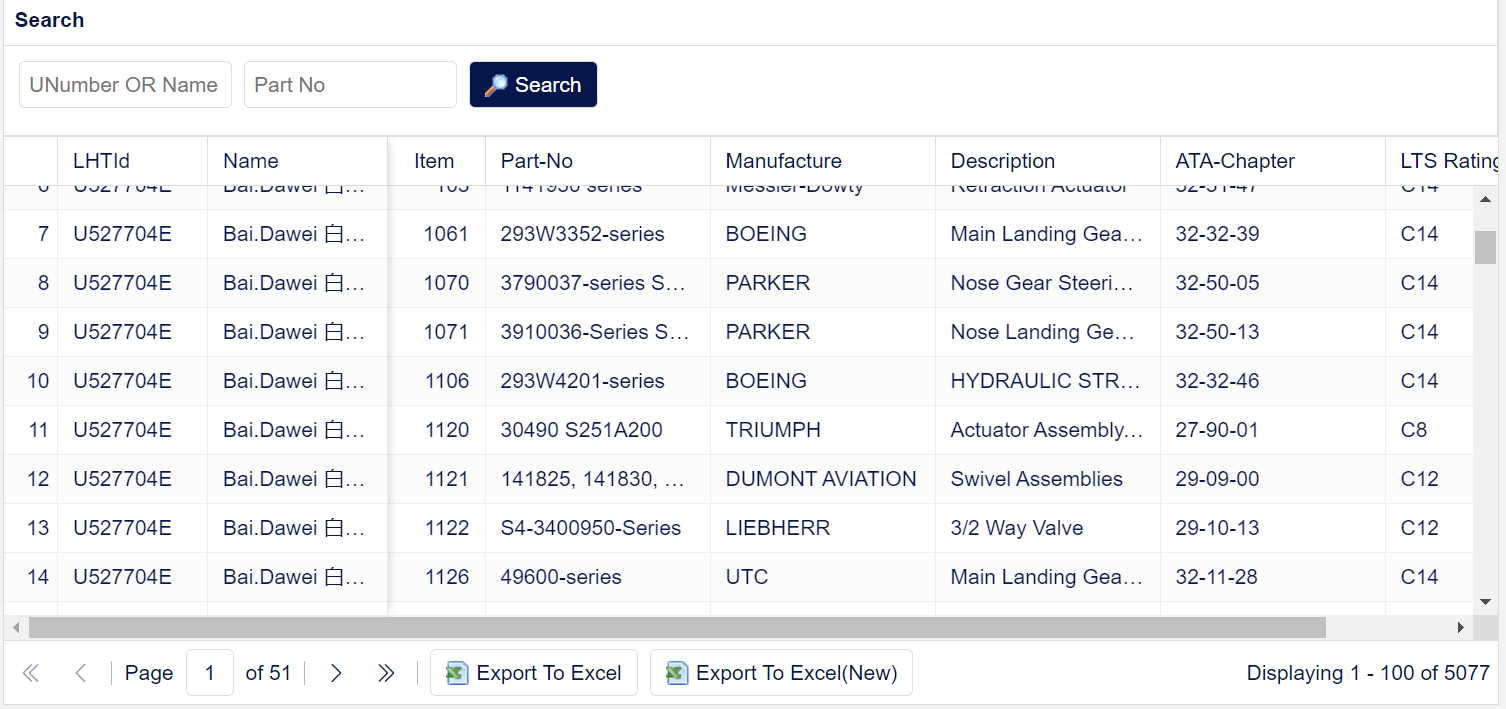Click the Search button
This screenshot has width=1506, height=709.
point(533,85)
